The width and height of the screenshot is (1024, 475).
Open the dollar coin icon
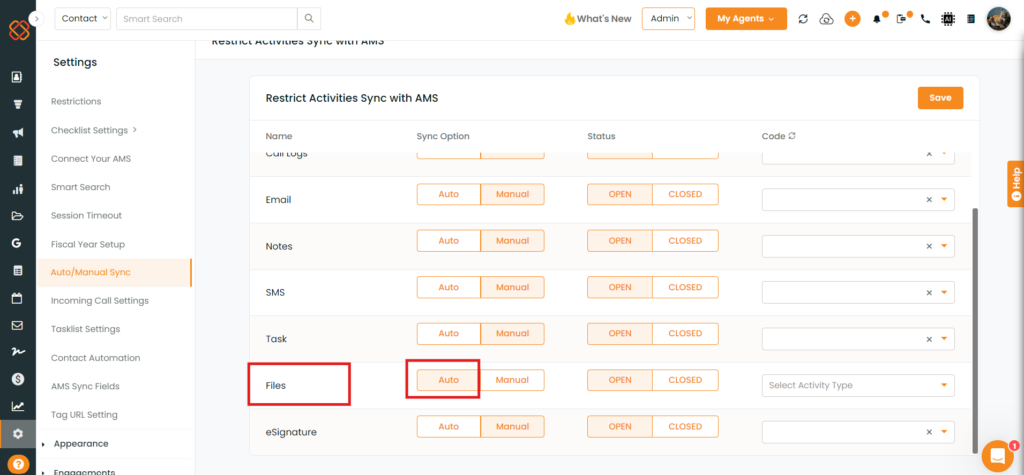[x=18, y=379]
